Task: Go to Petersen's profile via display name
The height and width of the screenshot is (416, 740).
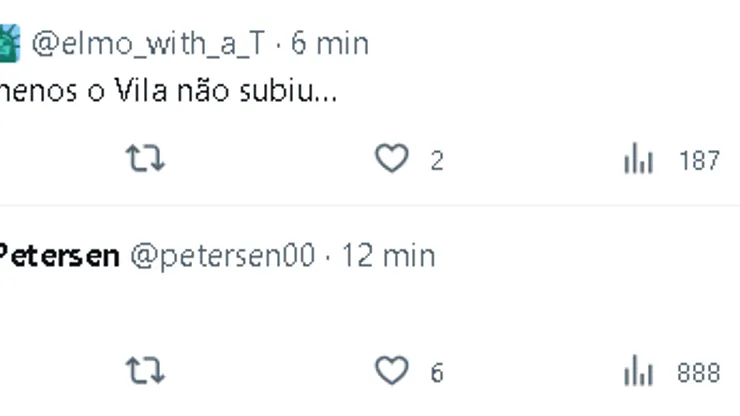Action: [58, 255]
